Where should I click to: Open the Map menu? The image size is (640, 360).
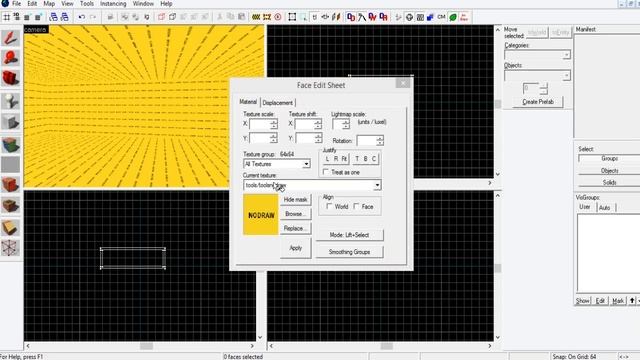tap(49, 4)
